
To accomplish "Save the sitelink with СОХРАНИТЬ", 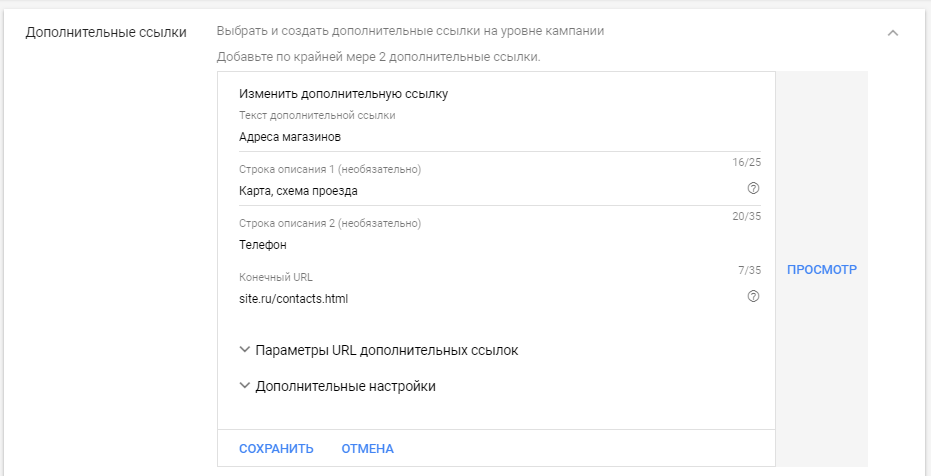I will point(276,449).
